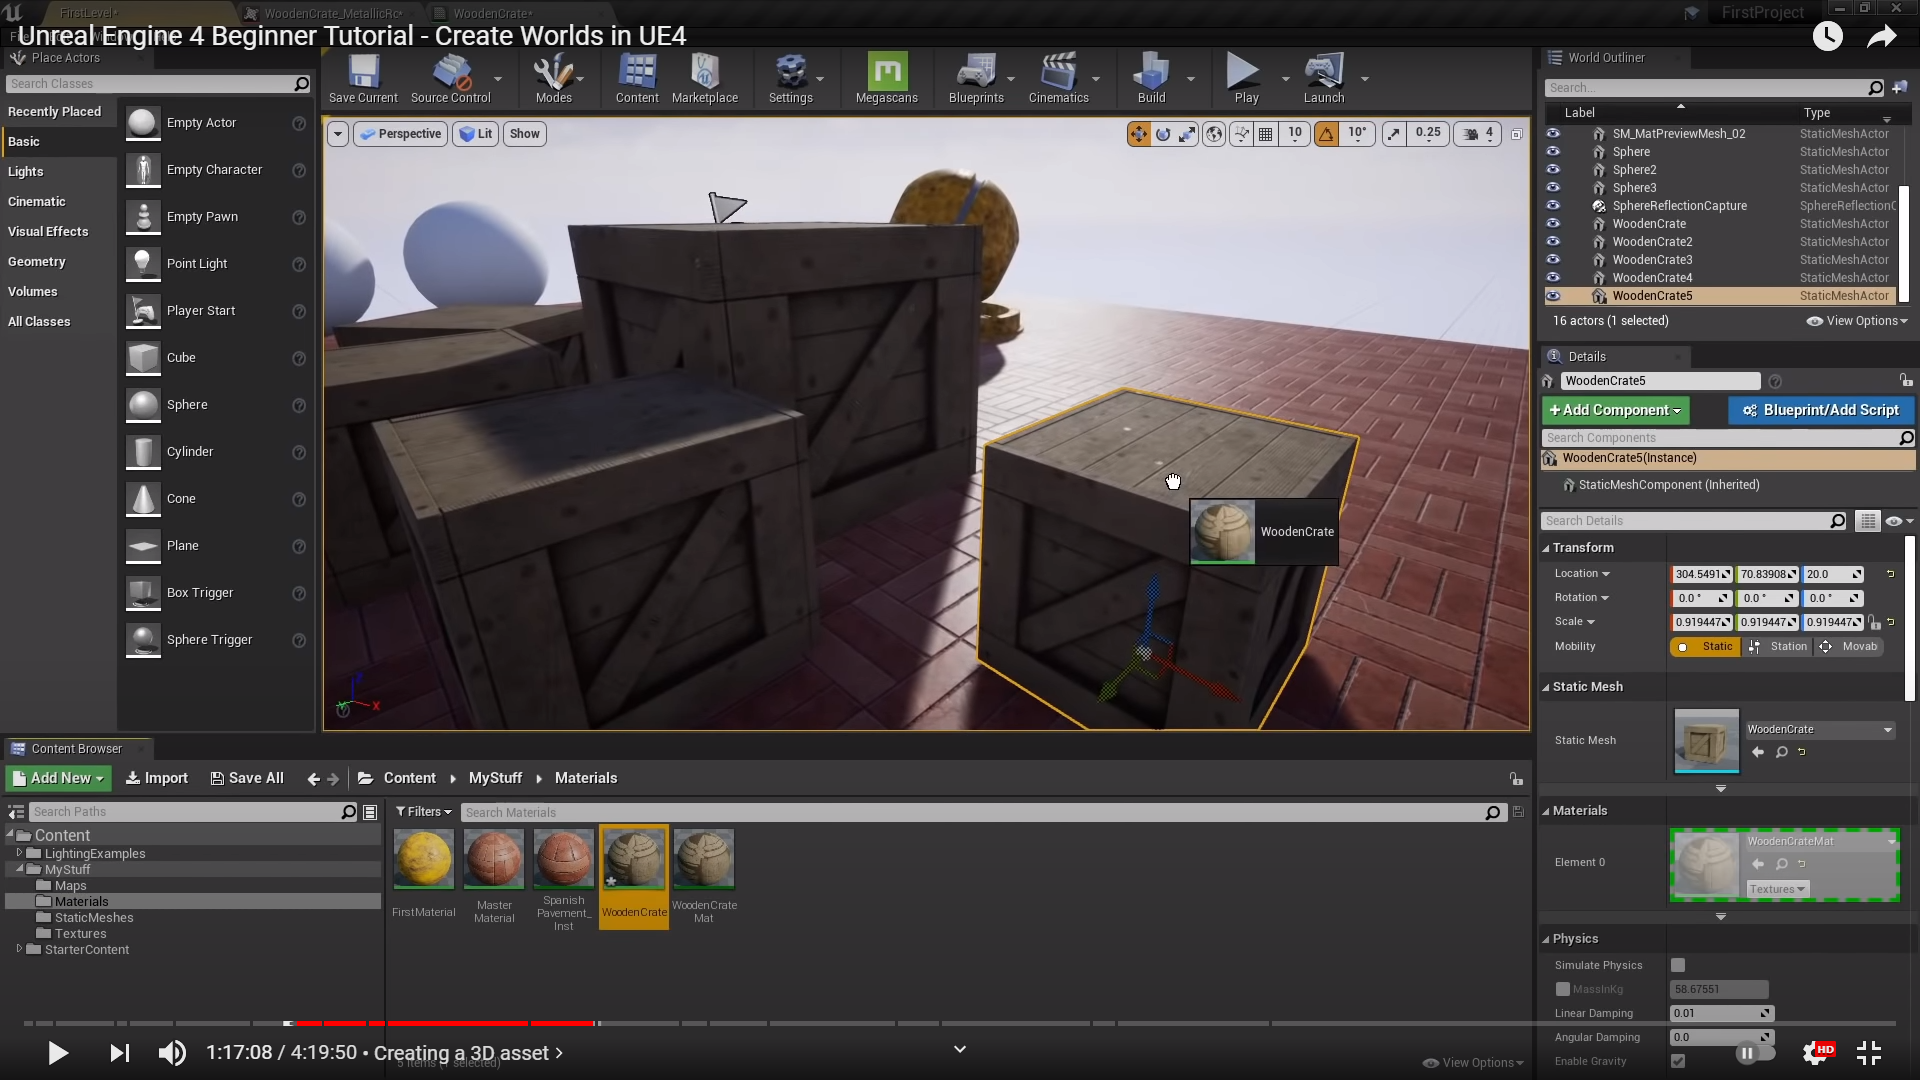Toggle the Simulate Physics checkbox
The image size is (1920, 1080).
click(x=1678, y=965)
